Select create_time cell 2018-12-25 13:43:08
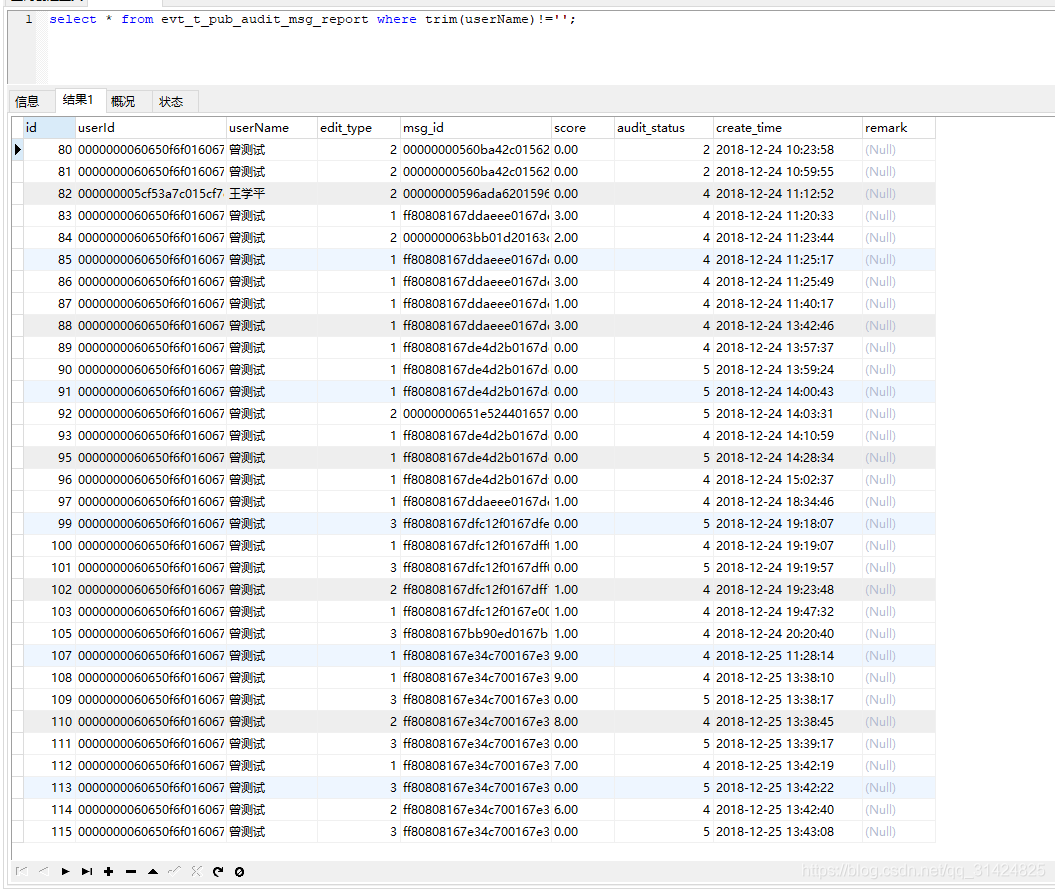This screenshot has height=889, width=1055. click(x=788, y=832)
